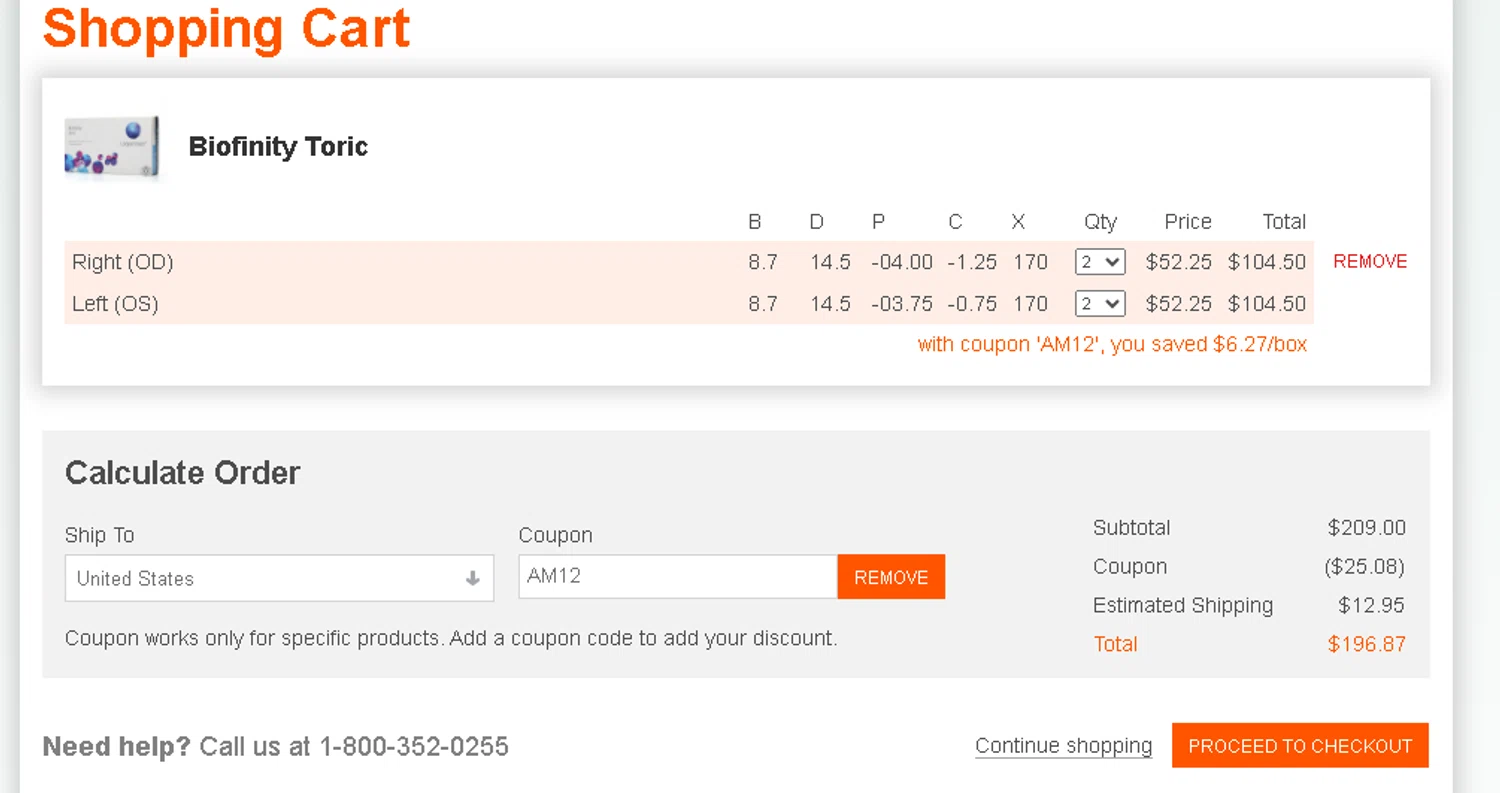Click PROCEED TO CHECKOUT
This screenshot has width=1500, height=793.
coord(1300,746)
